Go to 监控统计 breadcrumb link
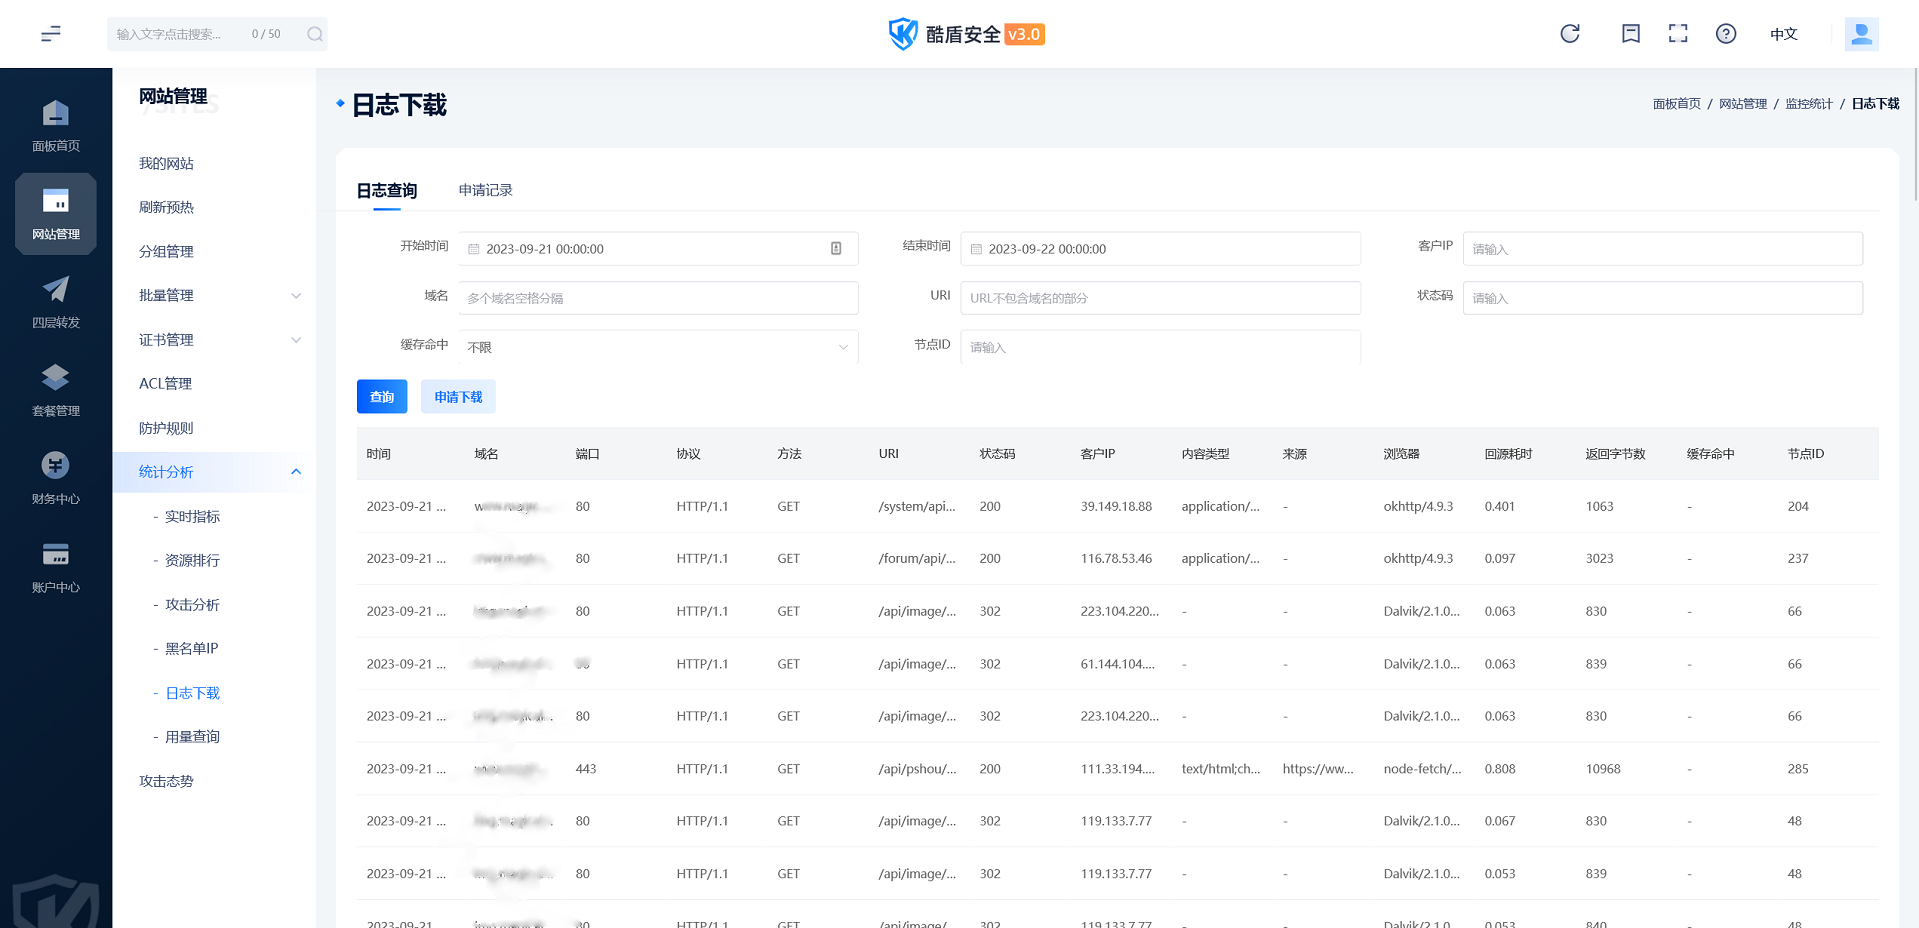The height and width of the screenshot is (928, 1919). (1809, 104)
